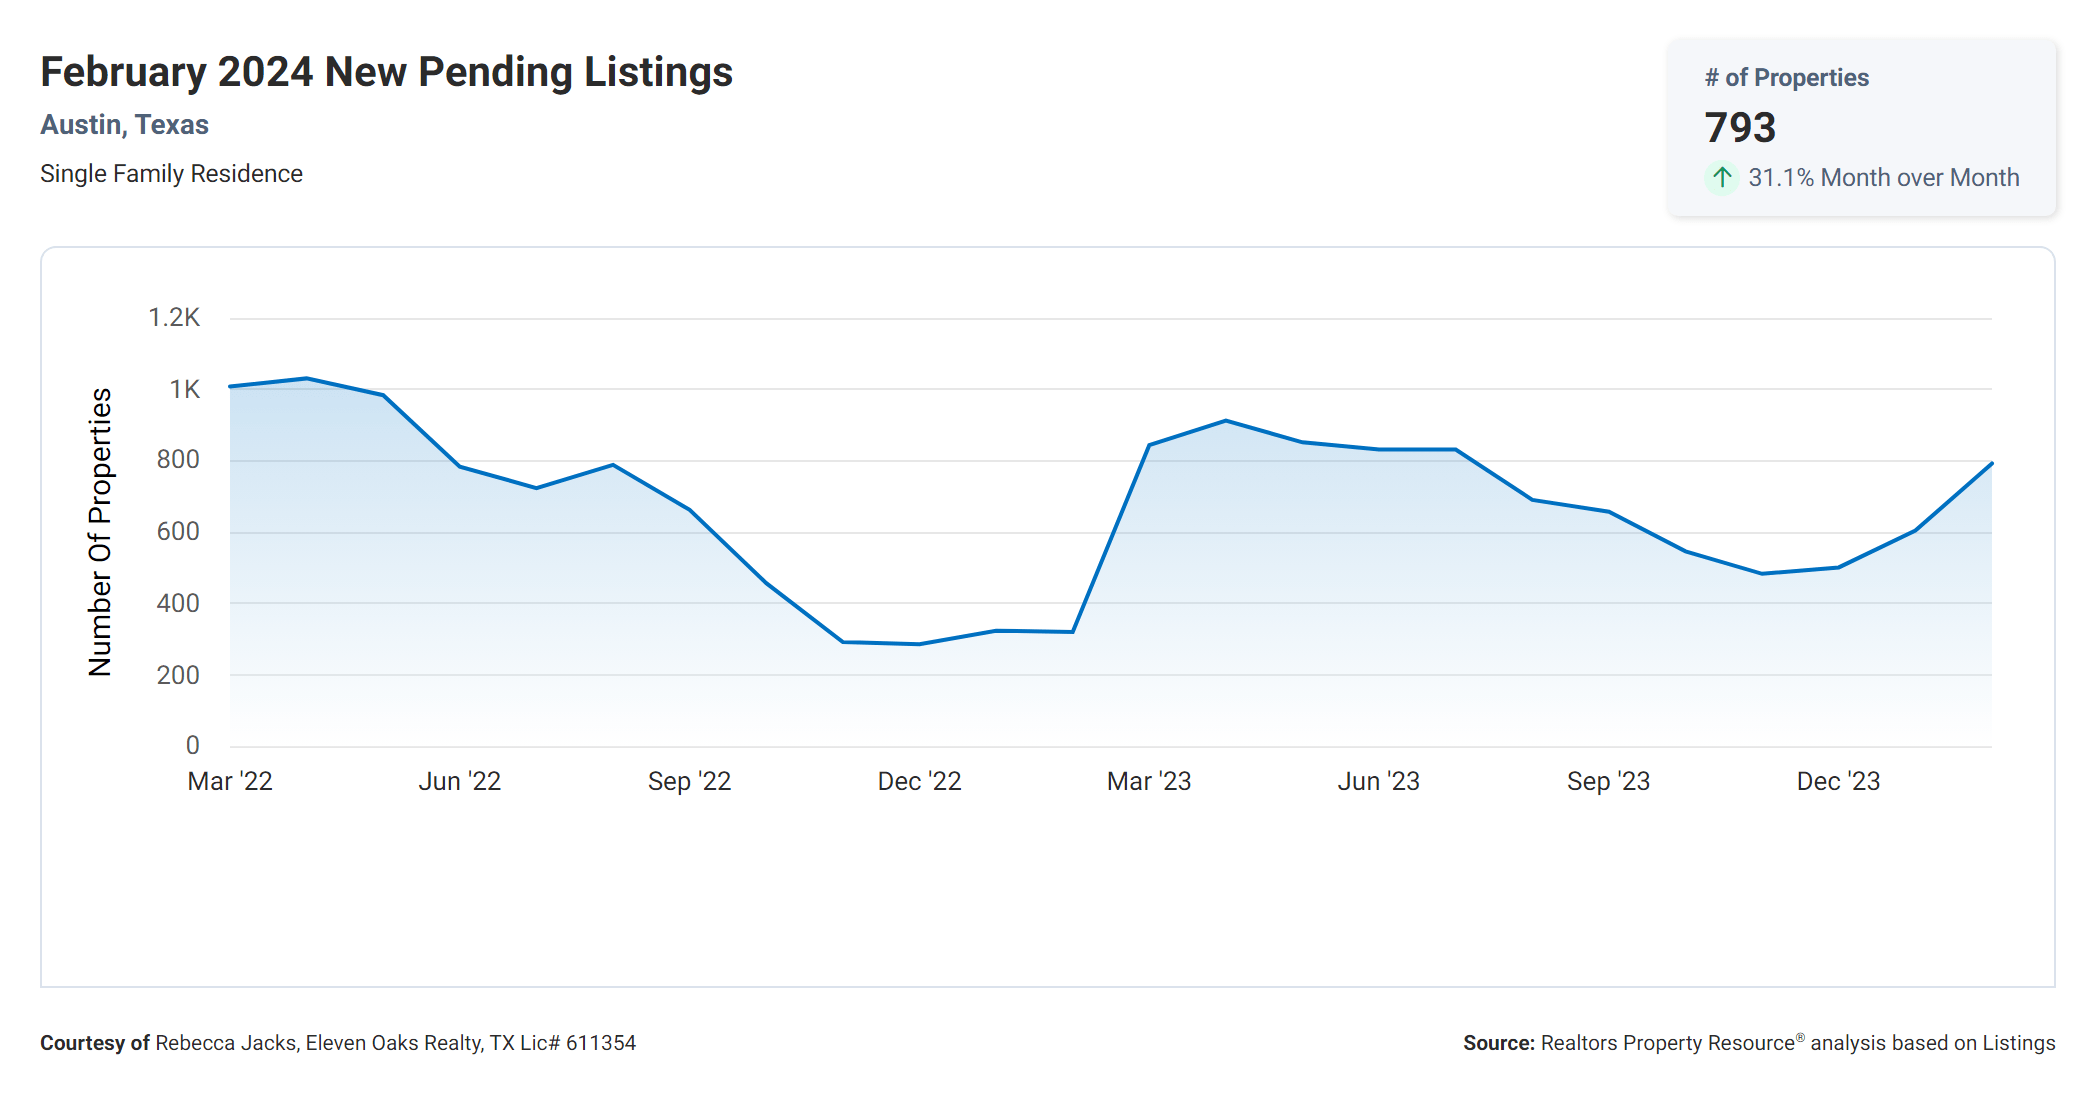Click the '# of Properties' card heading

[x=1786, y=78]
